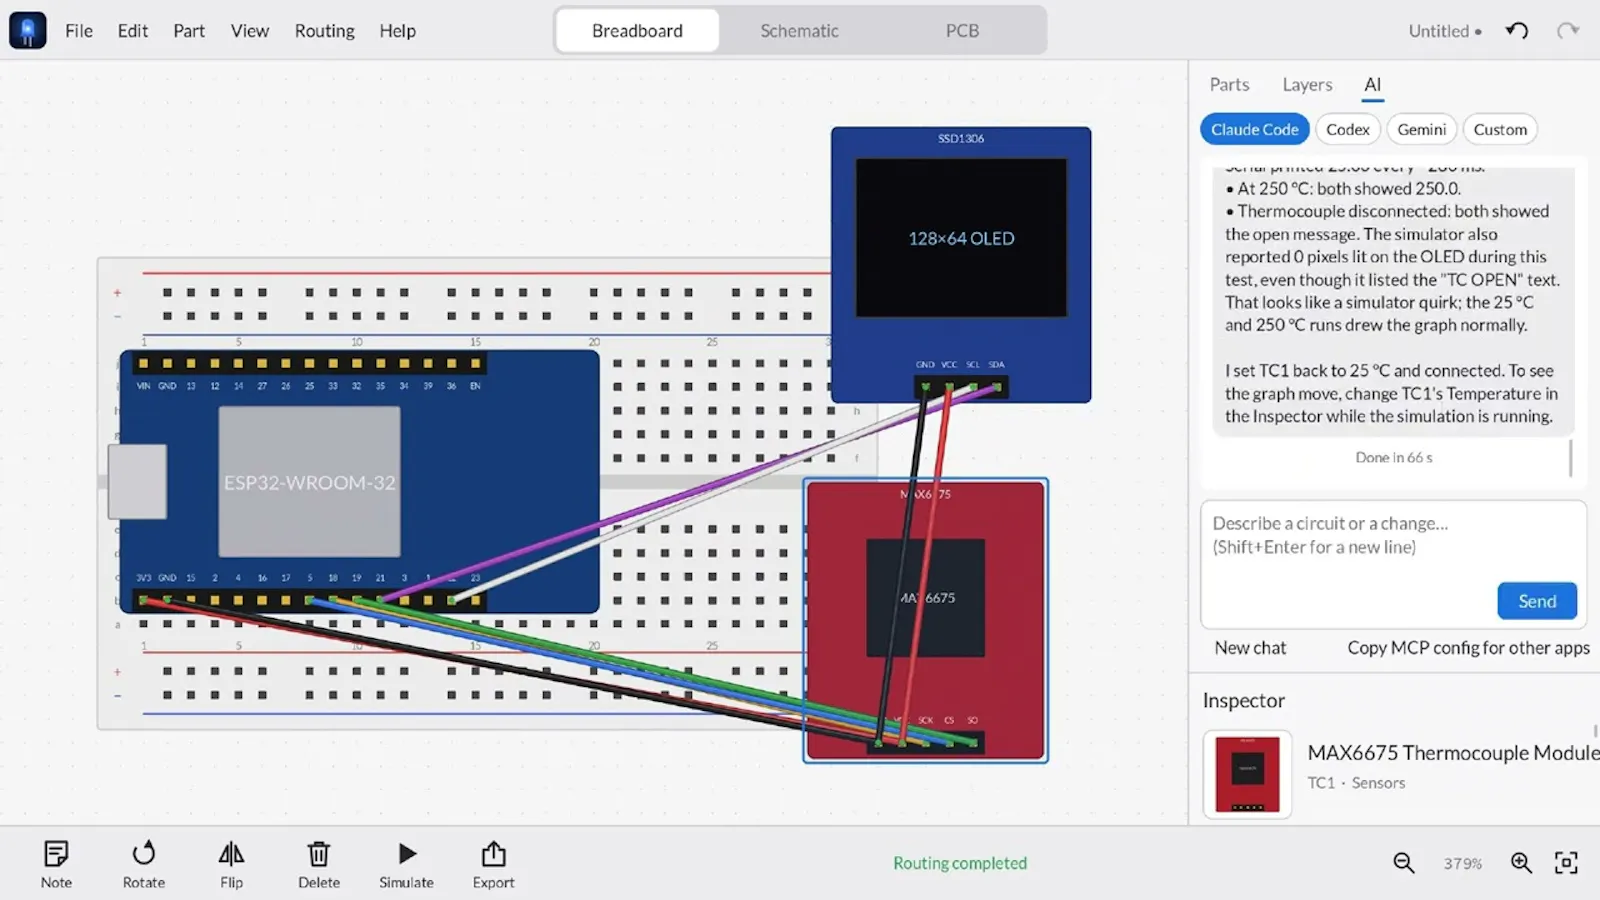This screenshot has height=900, width=1600.
Task: Open the File menu
Action: pos(79,31)
